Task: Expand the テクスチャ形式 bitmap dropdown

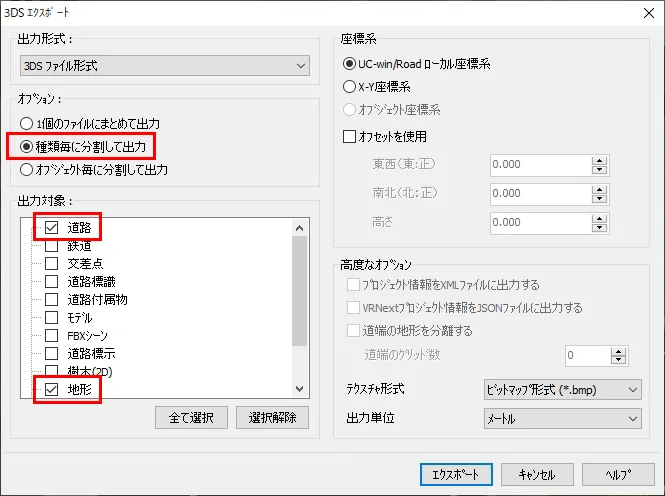Action: click(561, 389)
